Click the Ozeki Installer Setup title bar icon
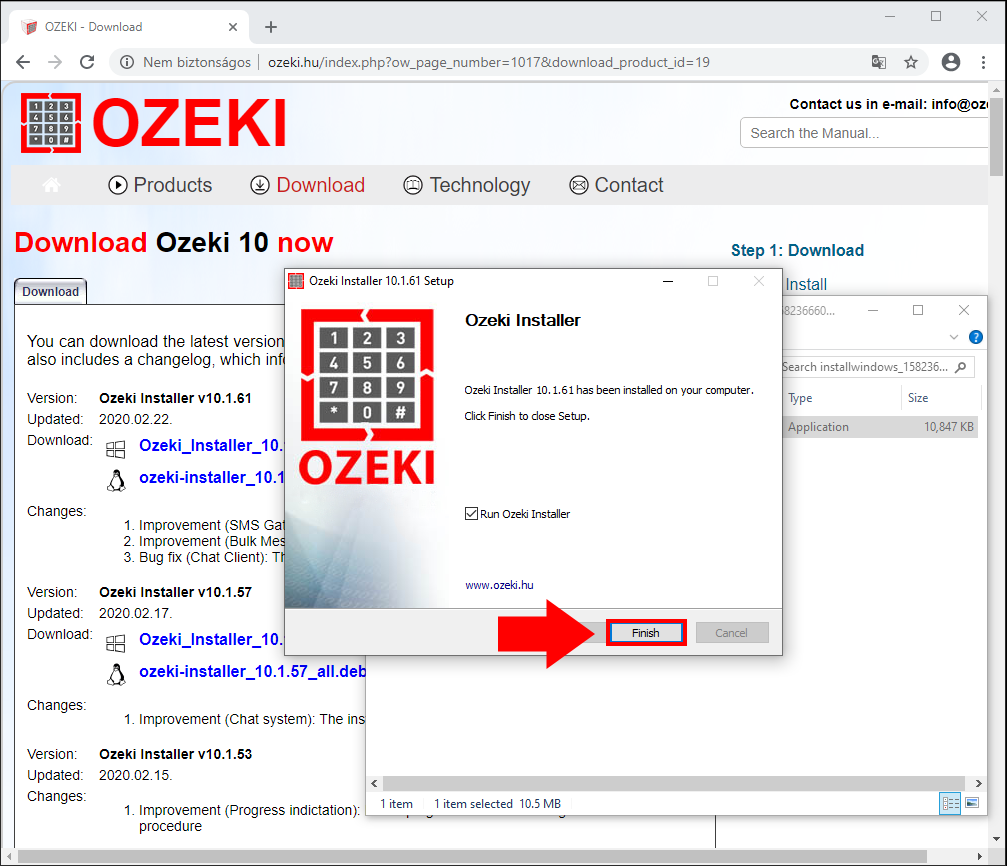1007x866 pixels. [296, 281]
